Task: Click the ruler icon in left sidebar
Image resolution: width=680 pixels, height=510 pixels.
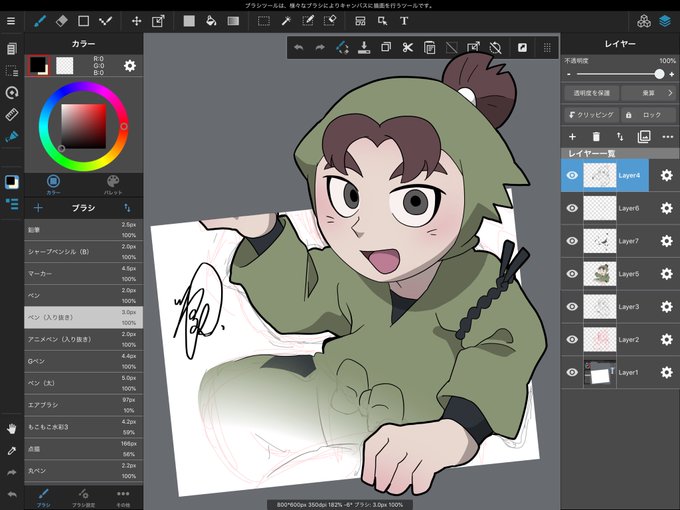Action: pyautogui.click(x=12, y=114)
